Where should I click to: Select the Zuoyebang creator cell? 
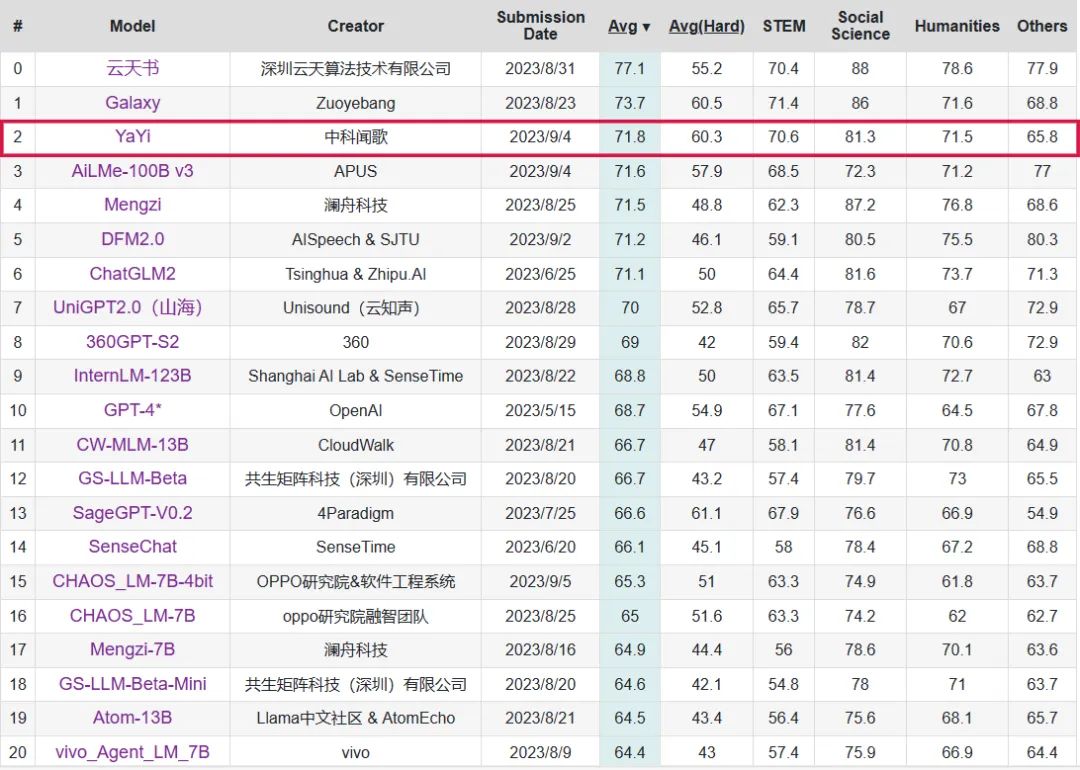point(355,103)
